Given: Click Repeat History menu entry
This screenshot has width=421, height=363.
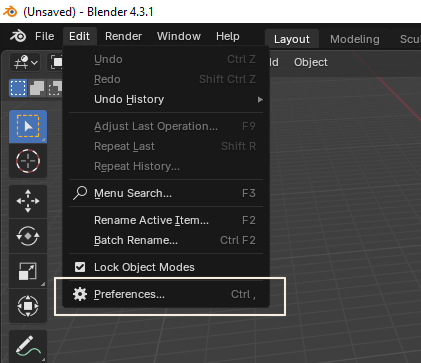Looking at the screenshot, I should [166, 166].
